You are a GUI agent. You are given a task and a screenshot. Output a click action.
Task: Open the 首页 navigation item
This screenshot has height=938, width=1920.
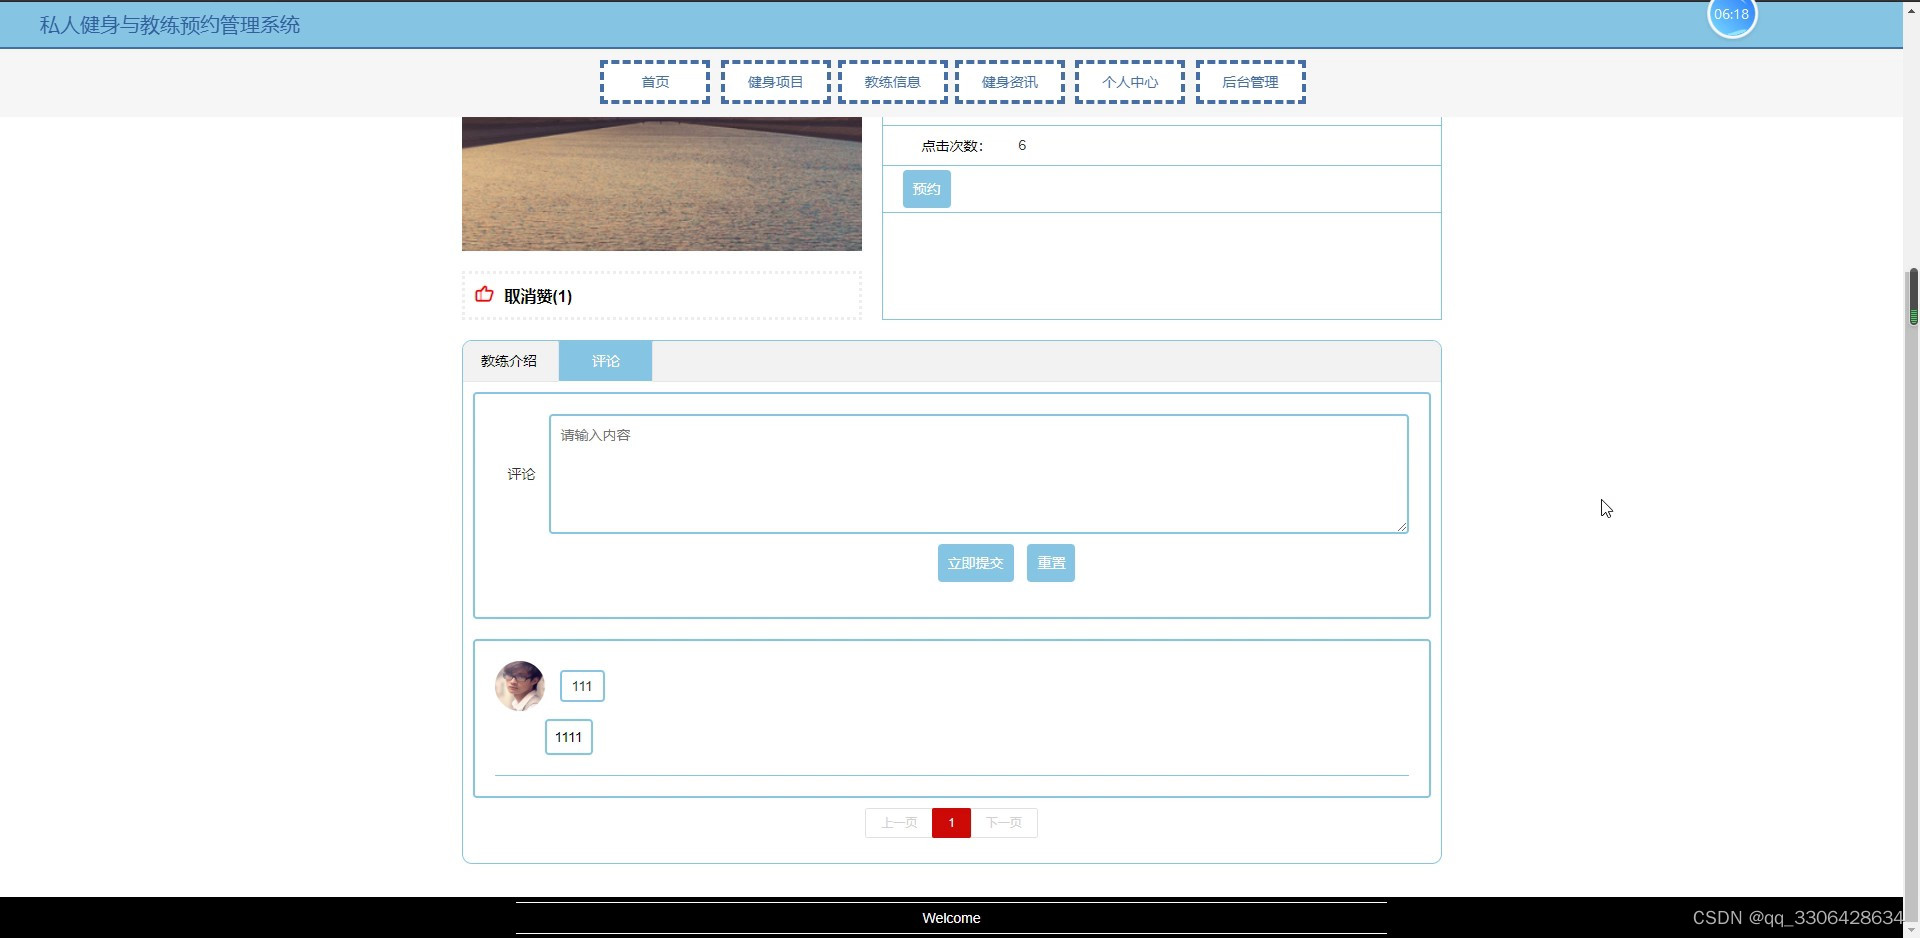coord(655,82)
